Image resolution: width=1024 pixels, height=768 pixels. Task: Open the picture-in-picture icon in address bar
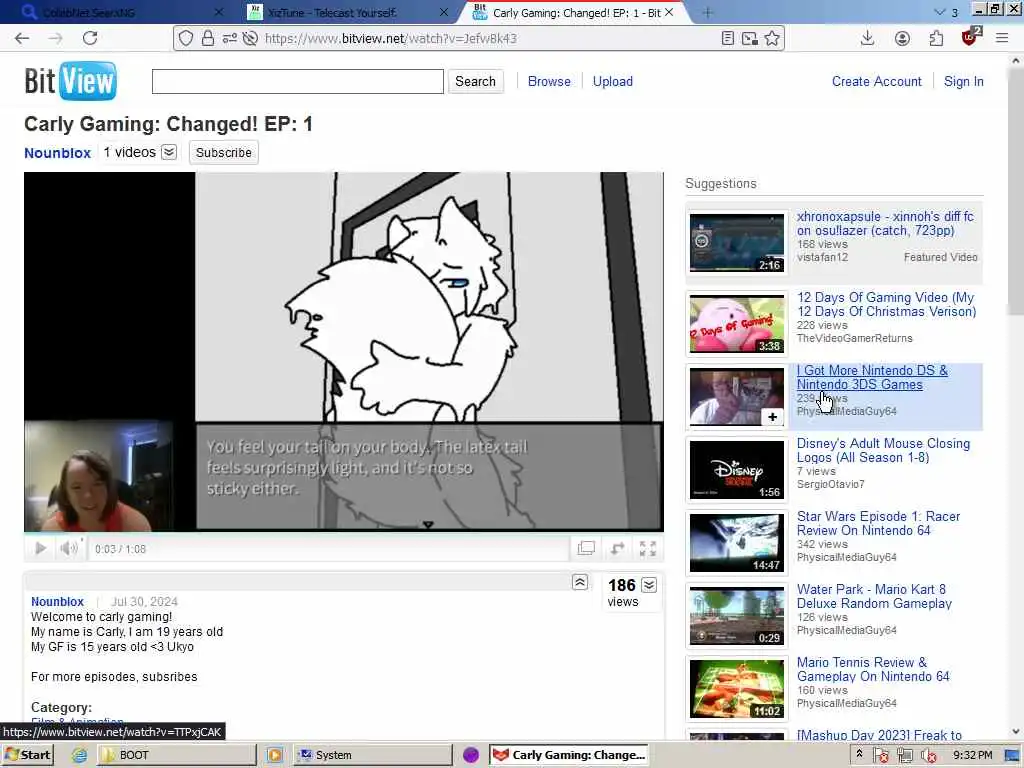[x=750, y=39]
